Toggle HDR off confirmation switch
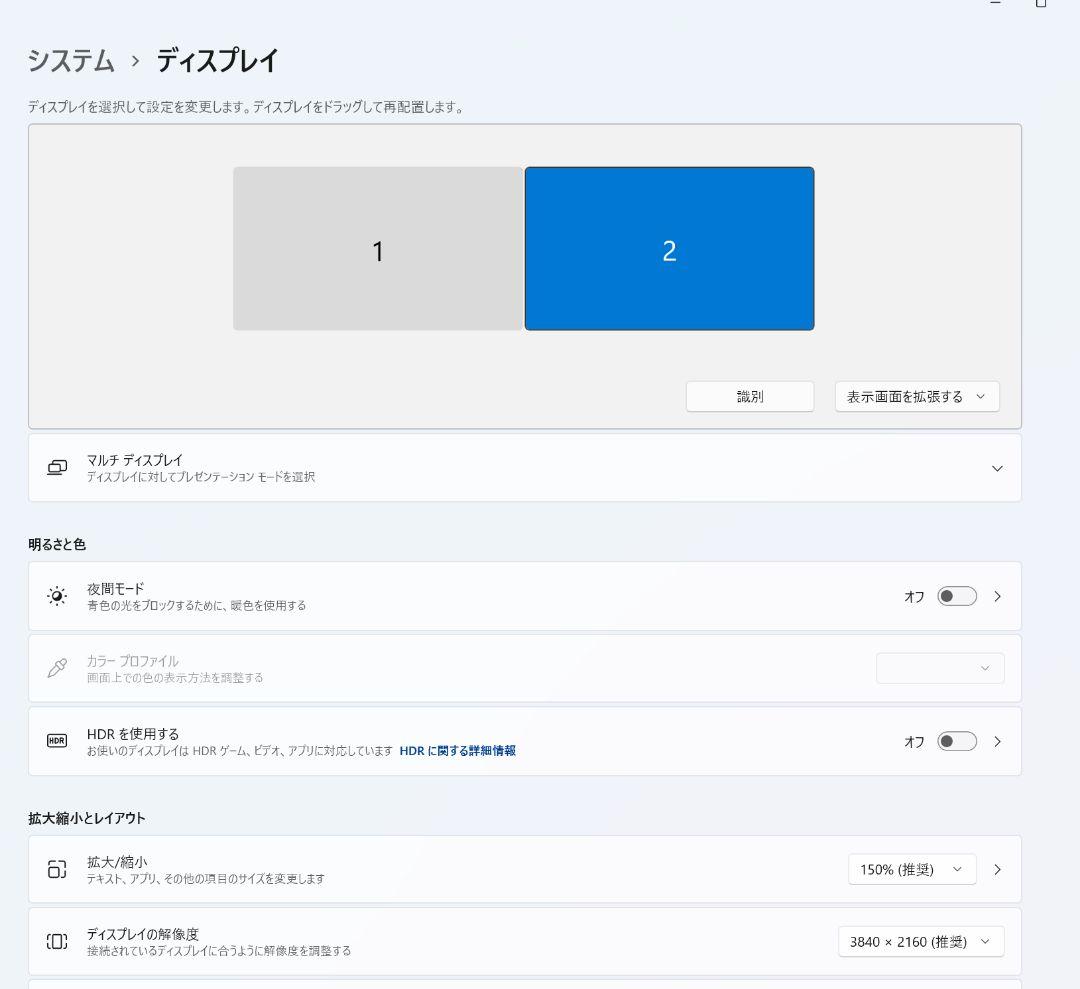1080x989 pixels. (956, 741)
